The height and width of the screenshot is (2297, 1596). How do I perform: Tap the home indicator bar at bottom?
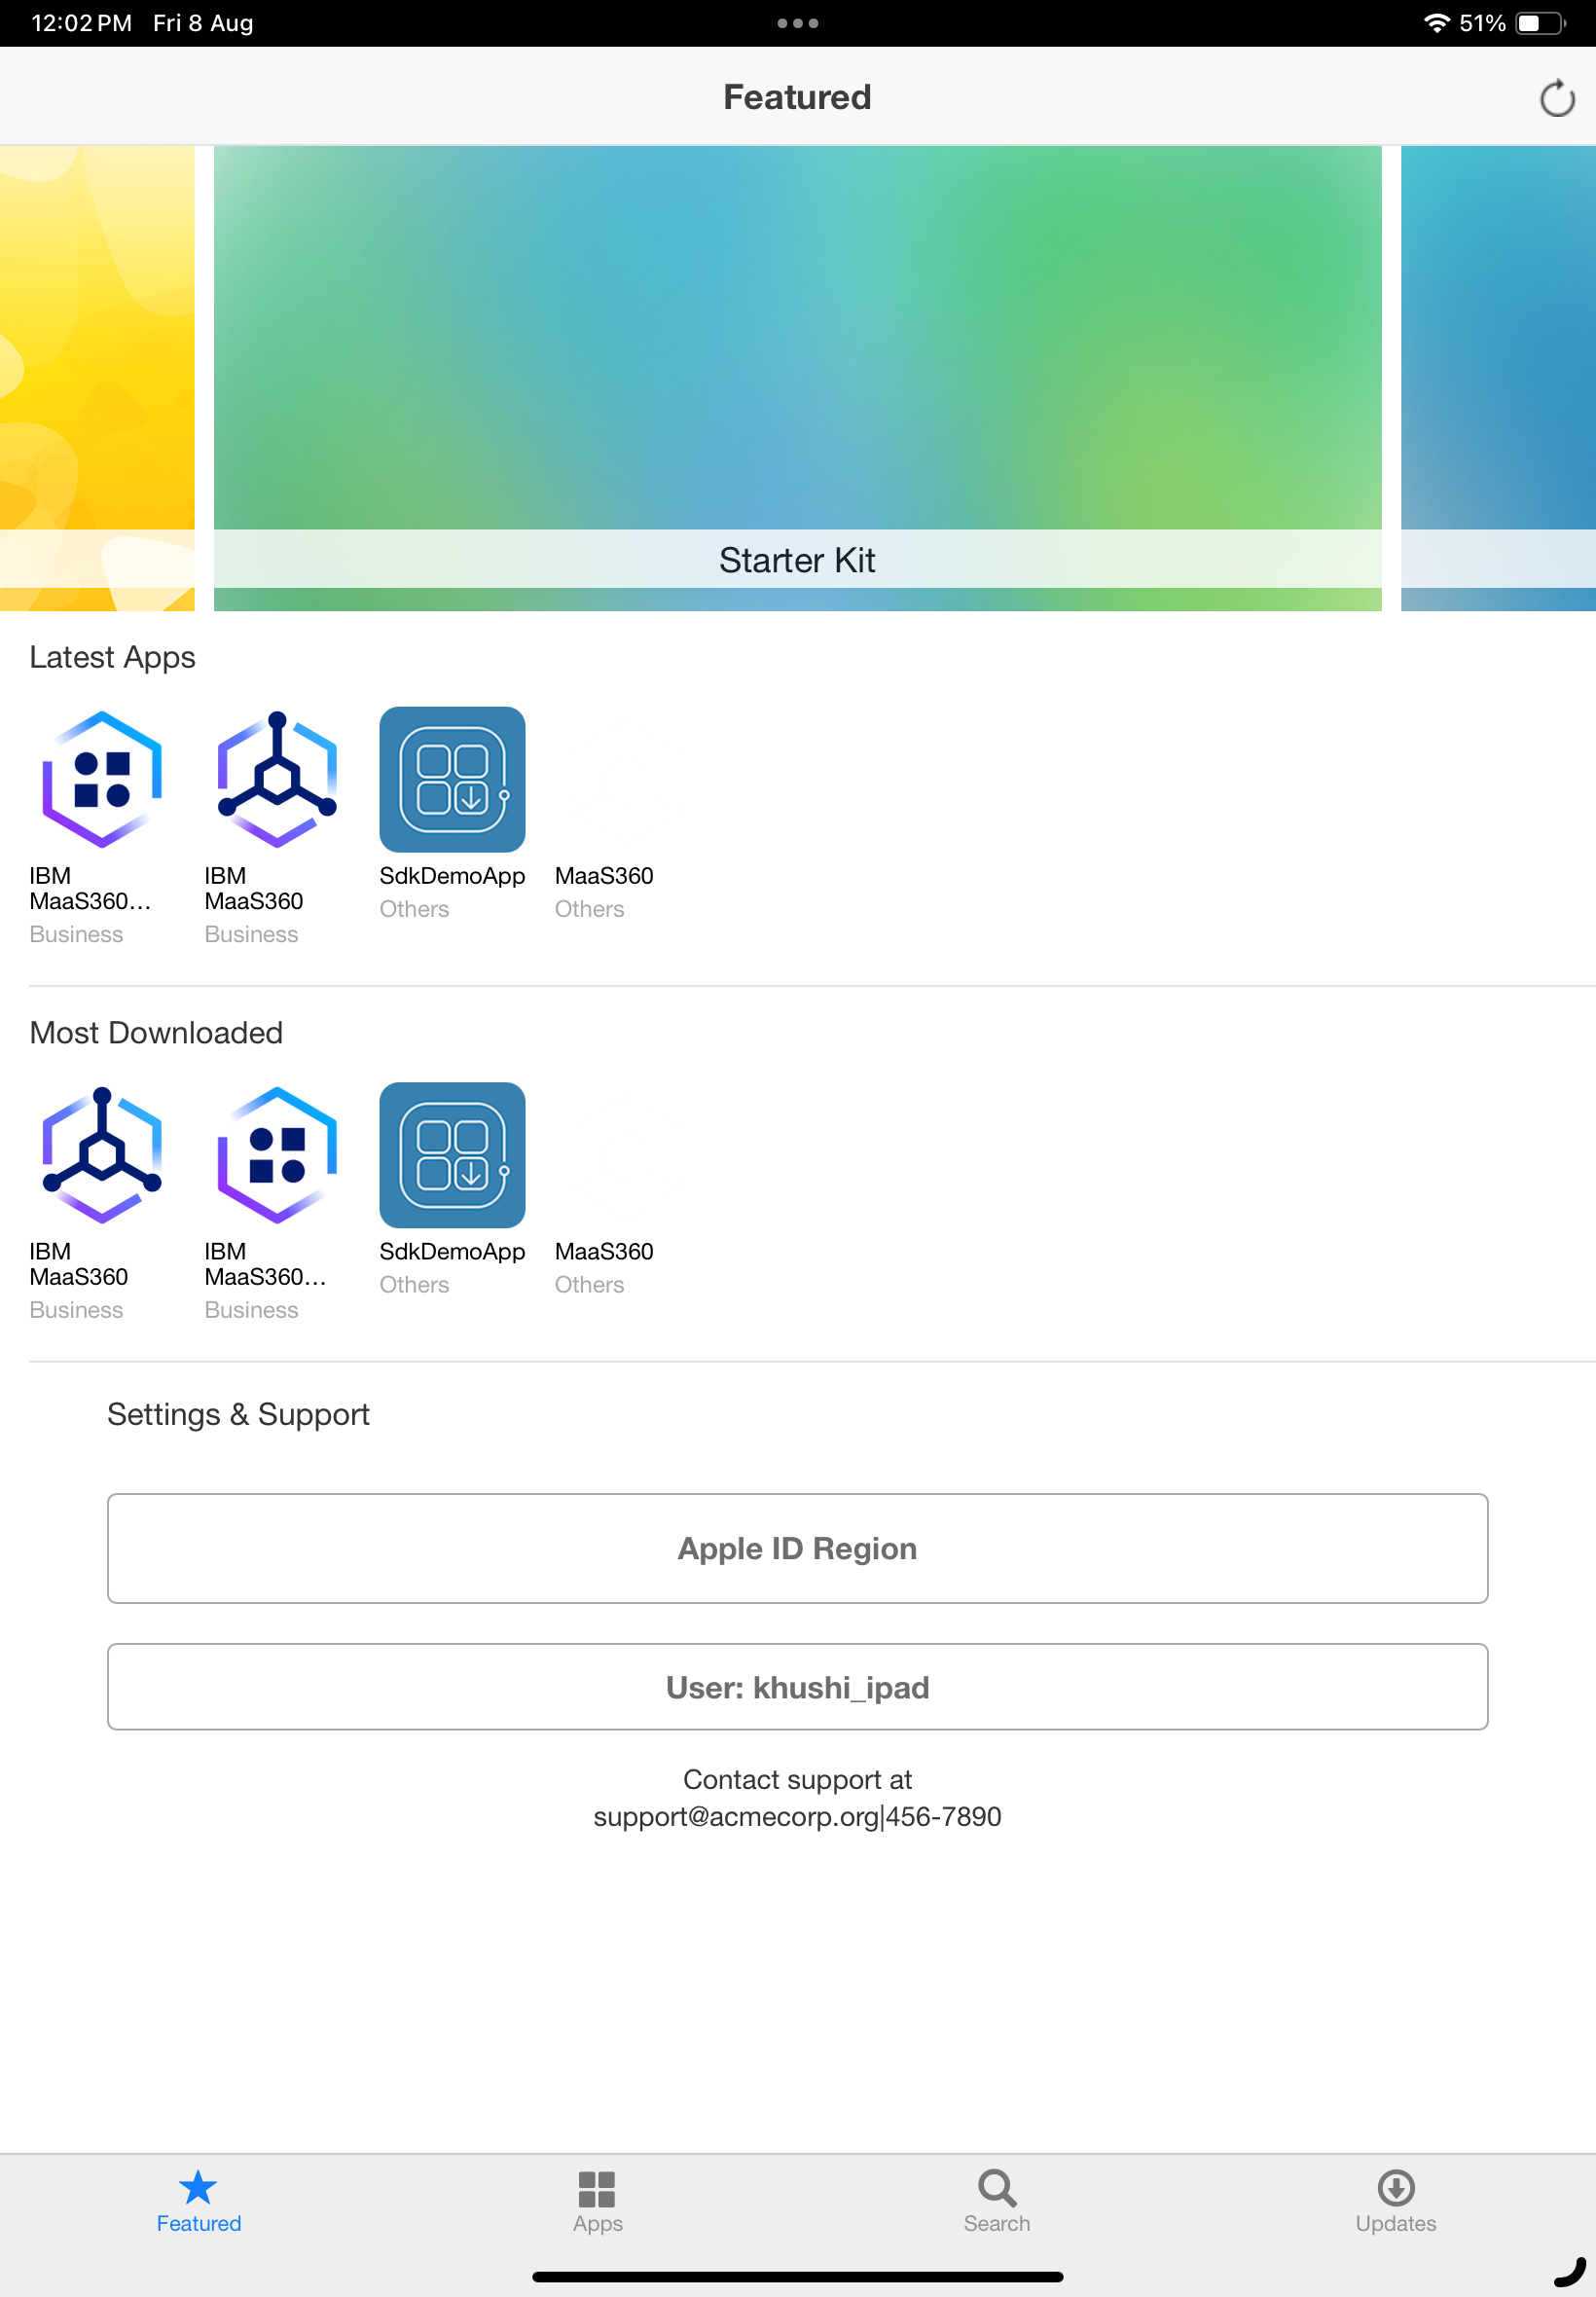point(797,2277)
